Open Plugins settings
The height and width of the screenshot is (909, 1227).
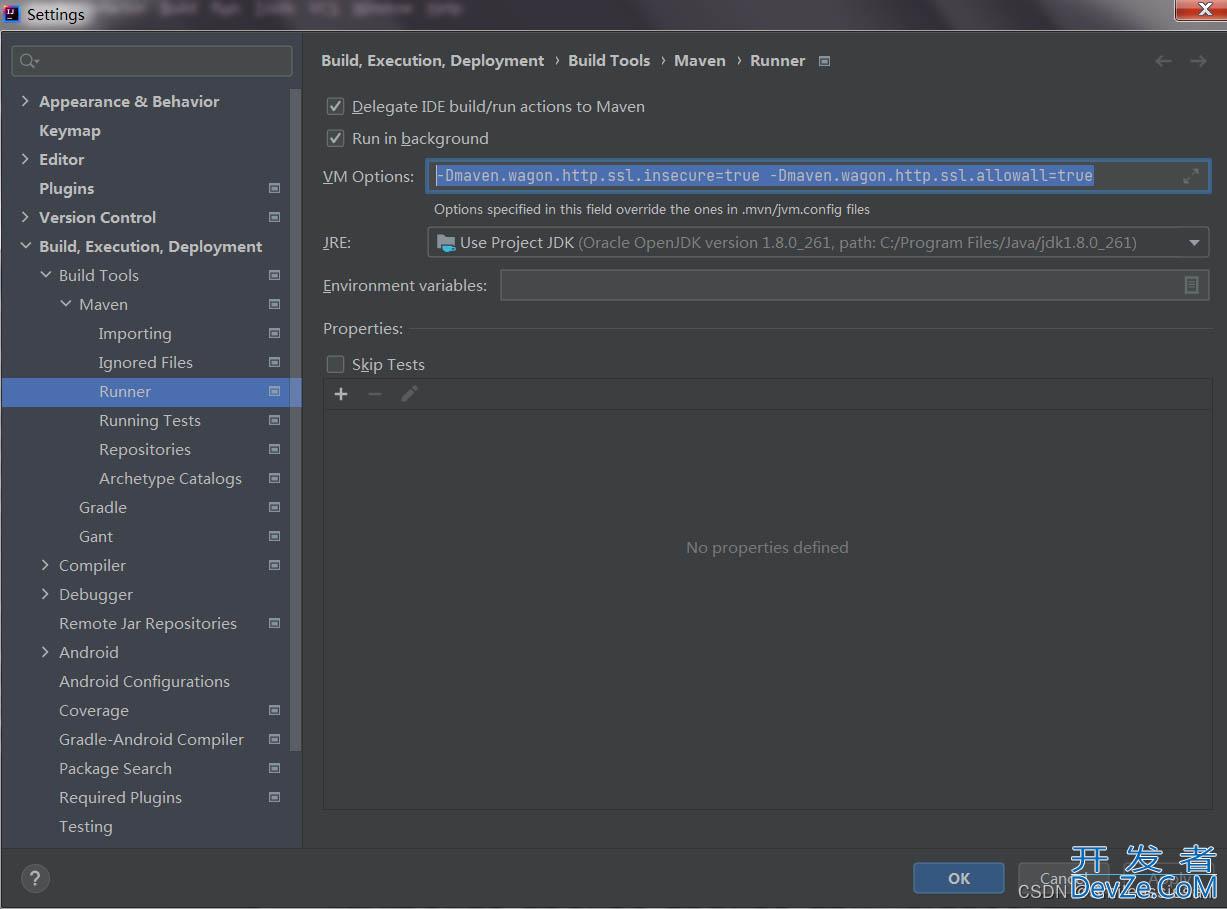pos(66,188)
